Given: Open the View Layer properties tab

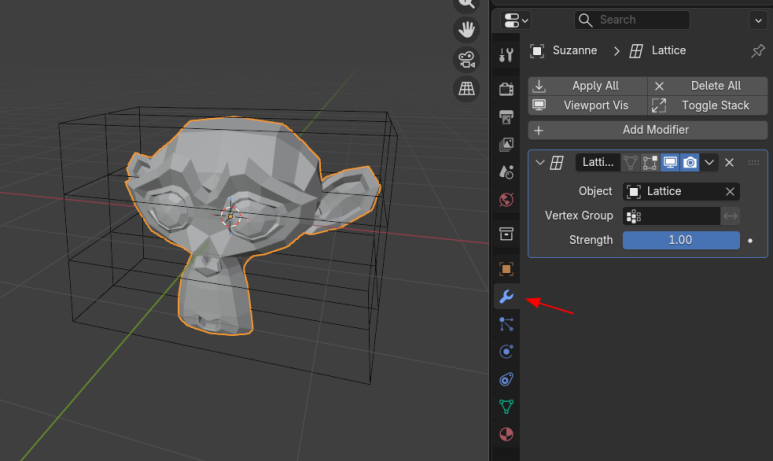Looking at the screenshot, I should (506, 144).
